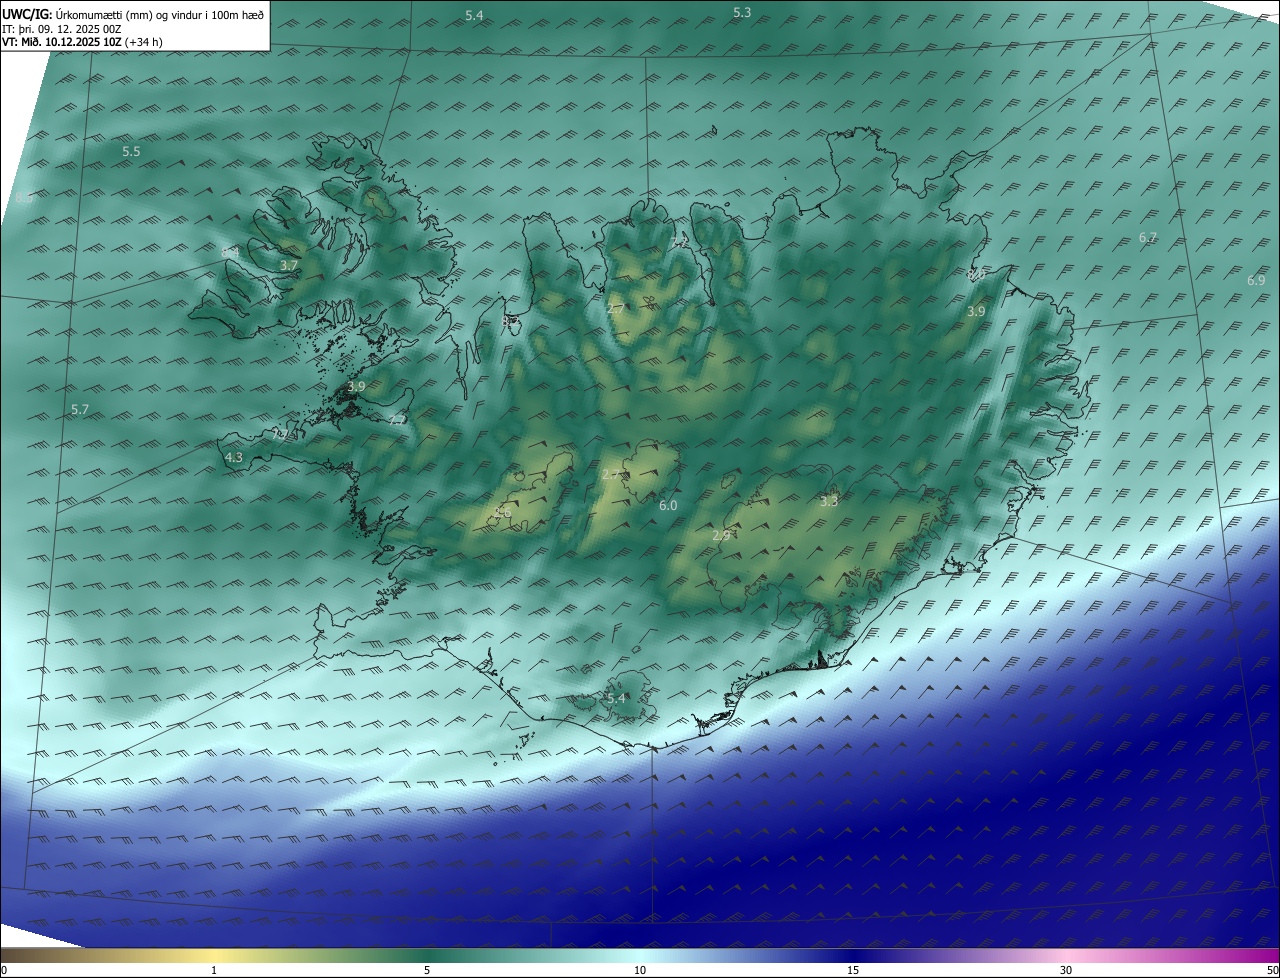
Task: Click the '4.3' value on the map
Action: [234, 458]
